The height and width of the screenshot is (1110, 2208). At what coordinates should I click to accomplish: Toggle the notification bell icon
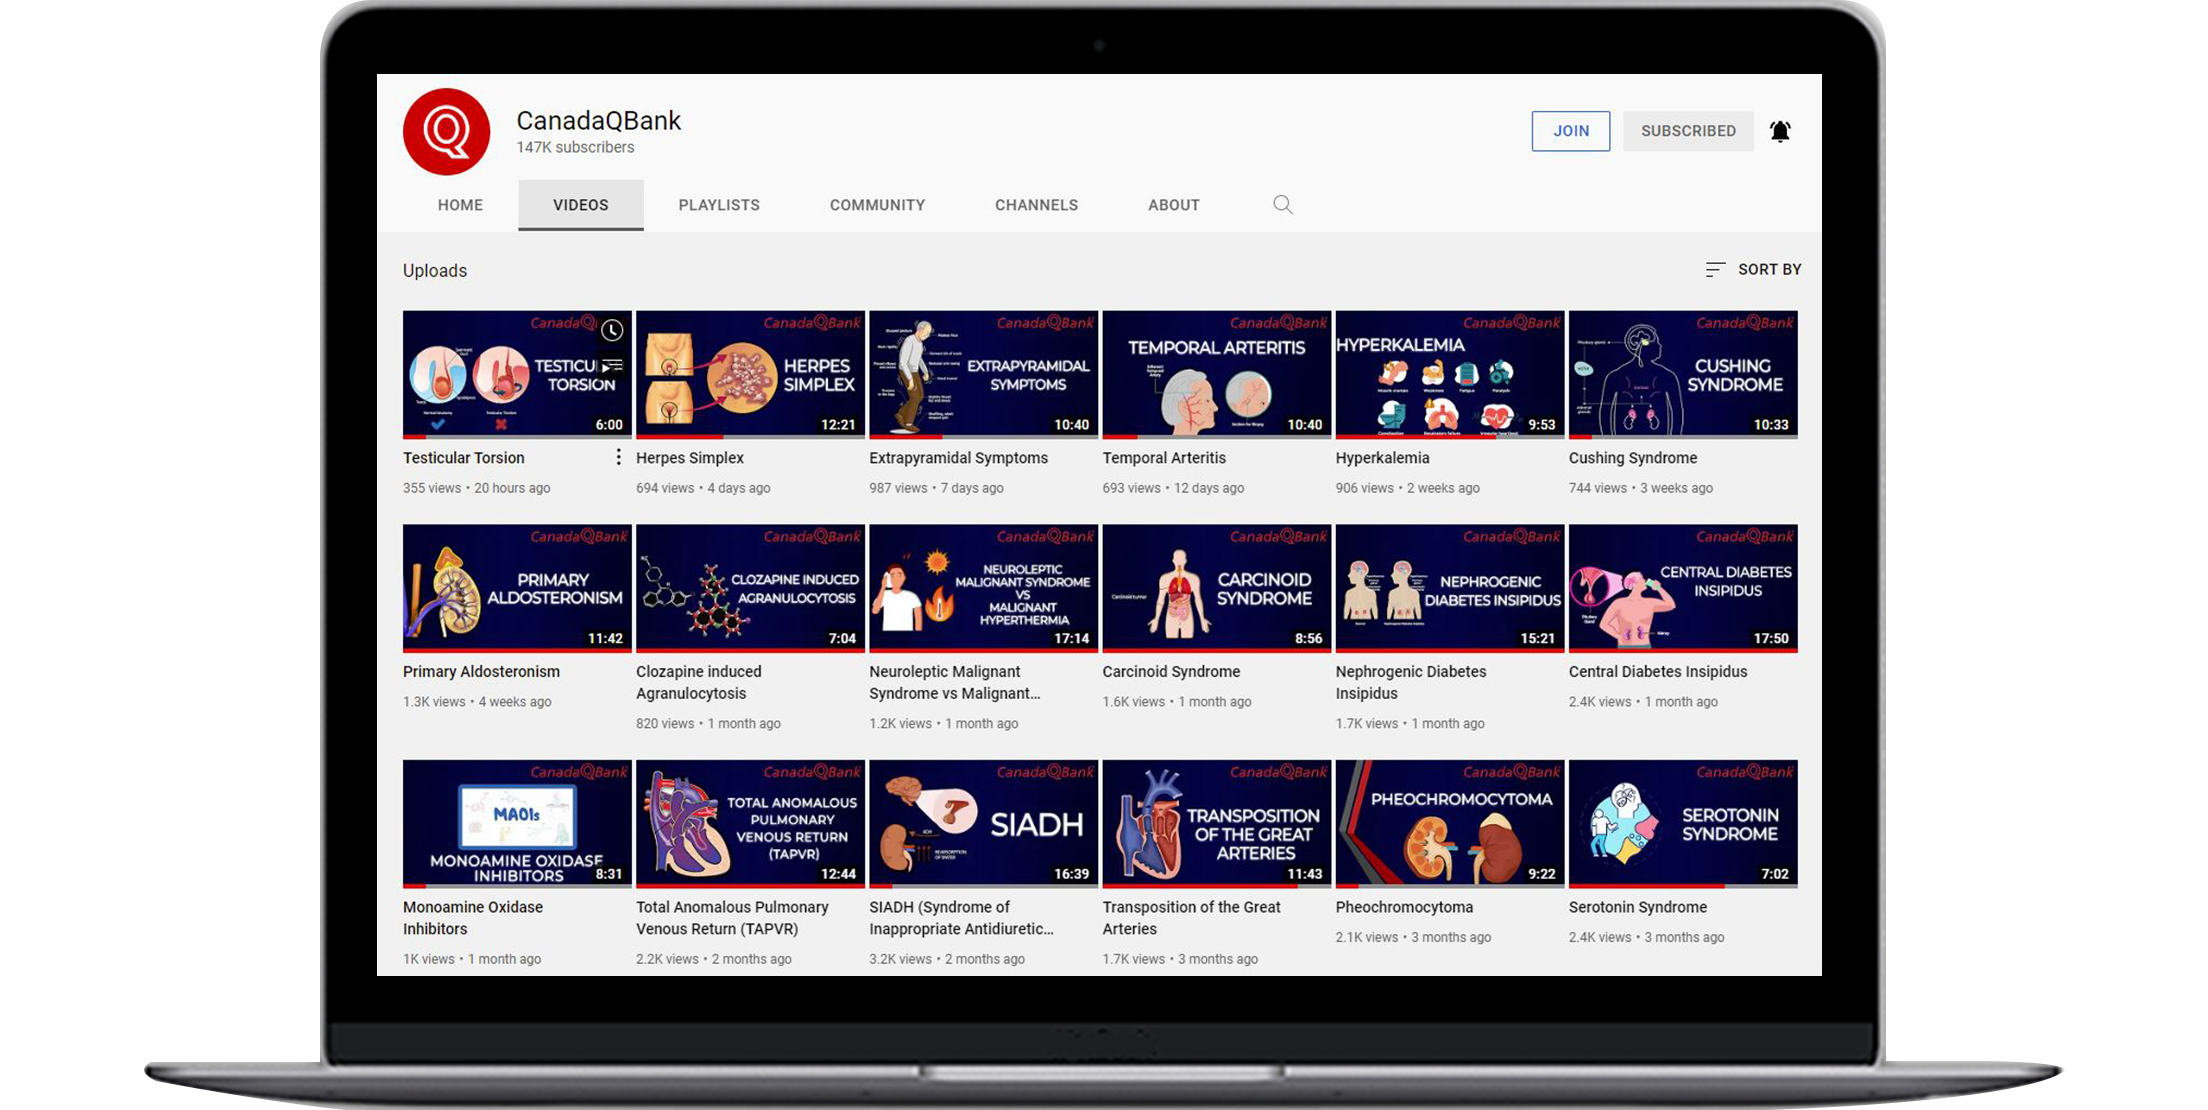(1780, 131)
